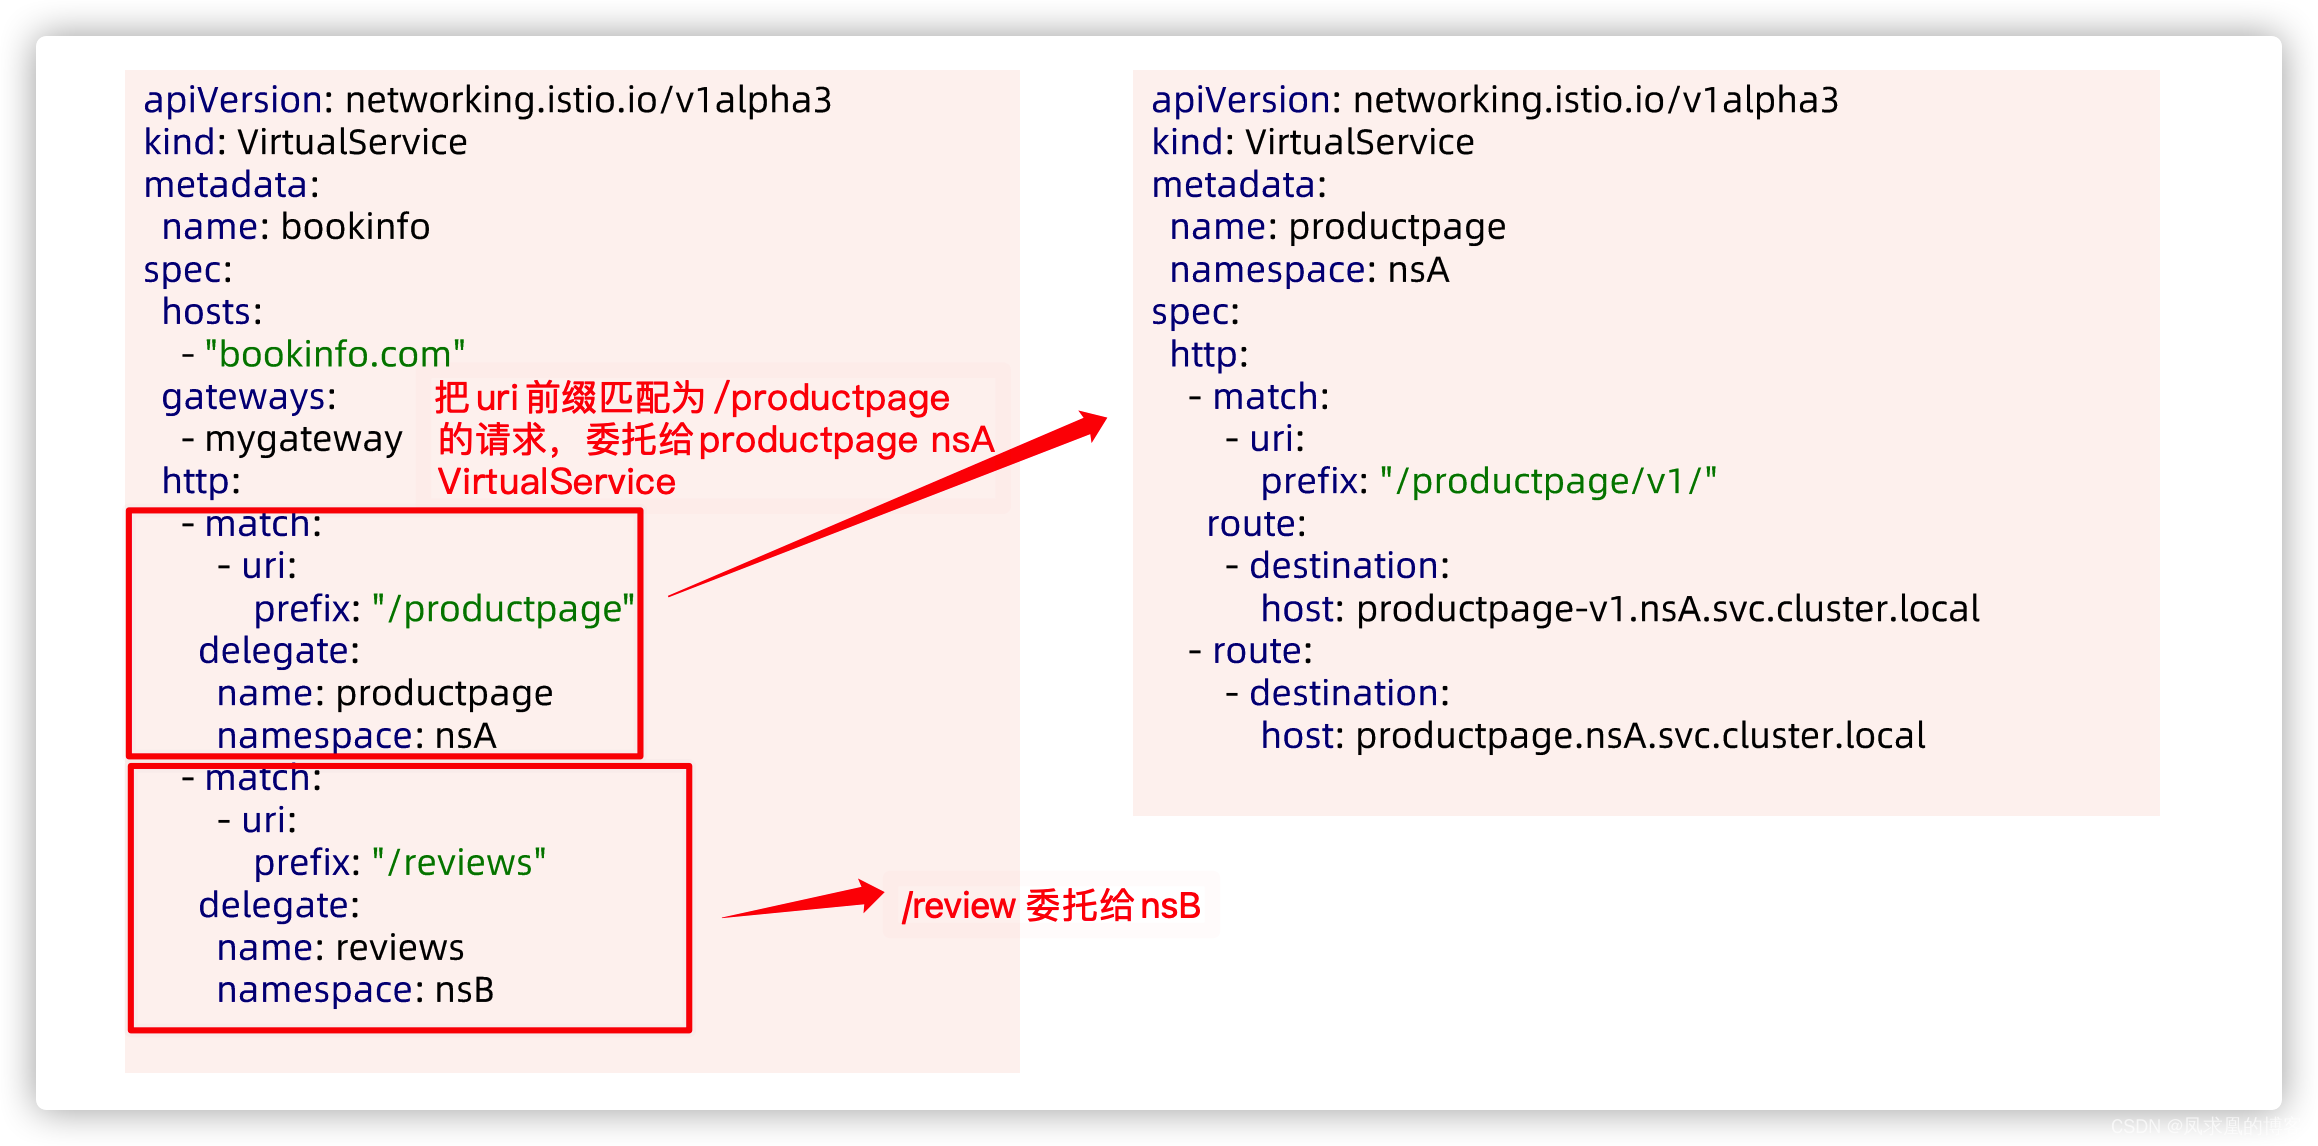Click the prefix "/productpage/v1/" value
Image resolution: width=2318 pixels, height=1146 pixels.
1549,482
